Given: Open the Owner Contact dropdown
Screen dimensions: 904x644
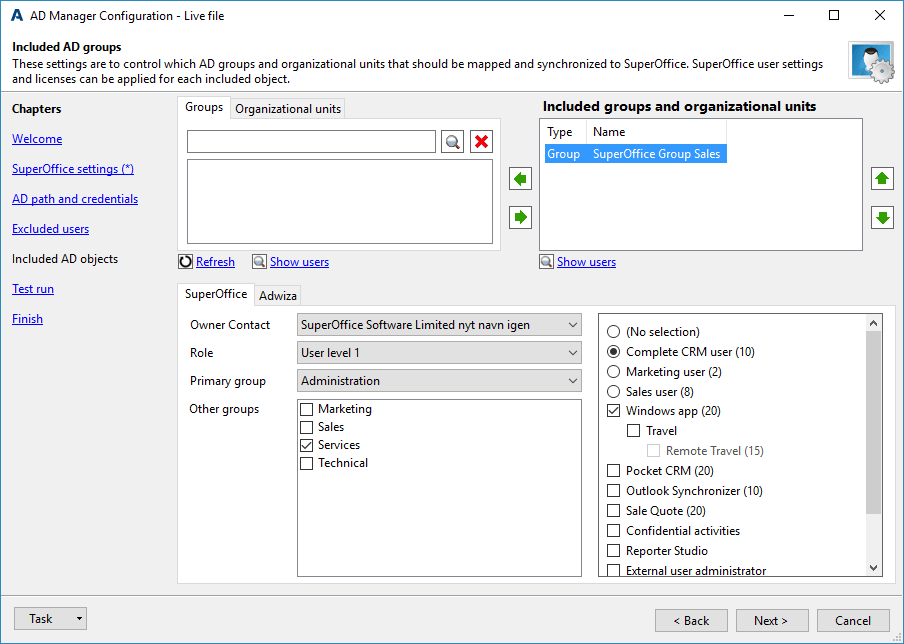Looking at the screenshot, I should [x=440, y=325].
